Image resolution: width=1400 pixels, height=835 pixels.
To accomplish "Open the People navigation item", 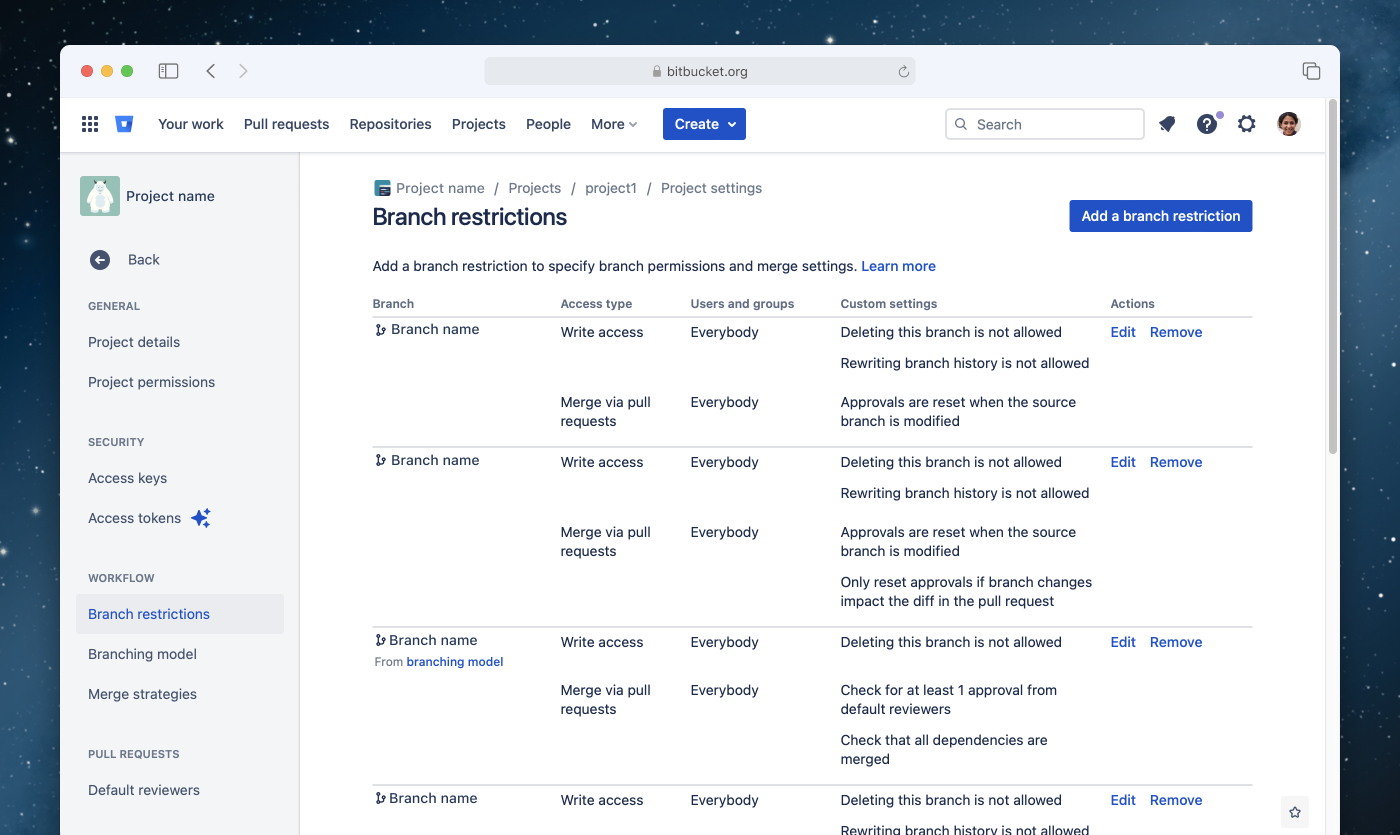I will pyautogui.click(x=548, y=123).
